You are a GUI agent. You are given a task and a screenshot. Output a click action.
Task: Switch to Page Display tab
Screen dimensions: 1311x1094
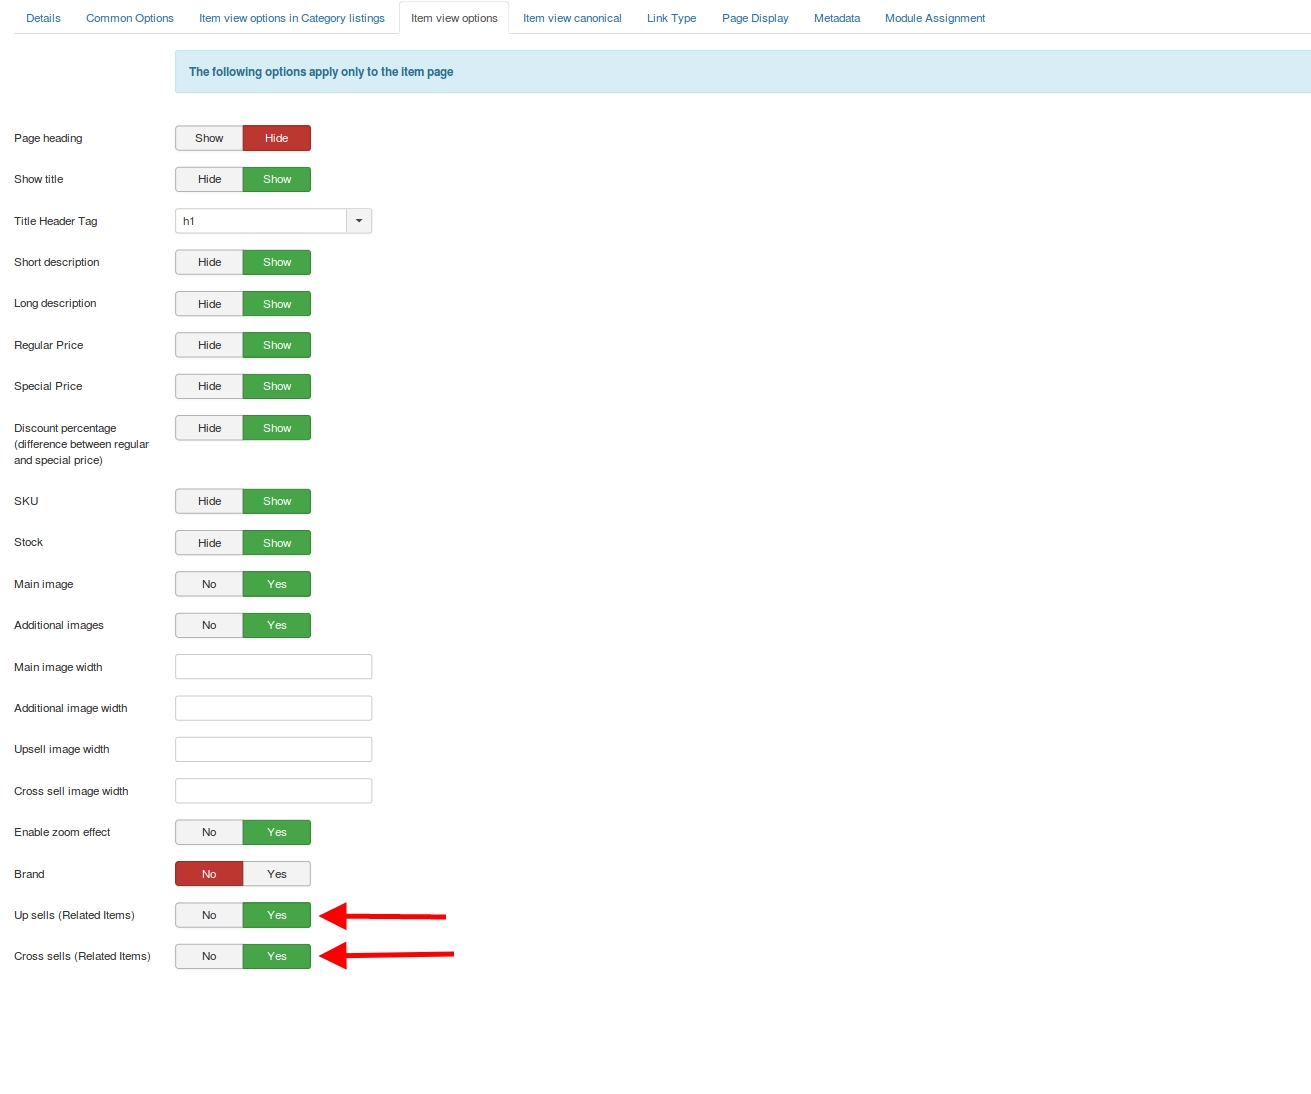coord(755,18)
